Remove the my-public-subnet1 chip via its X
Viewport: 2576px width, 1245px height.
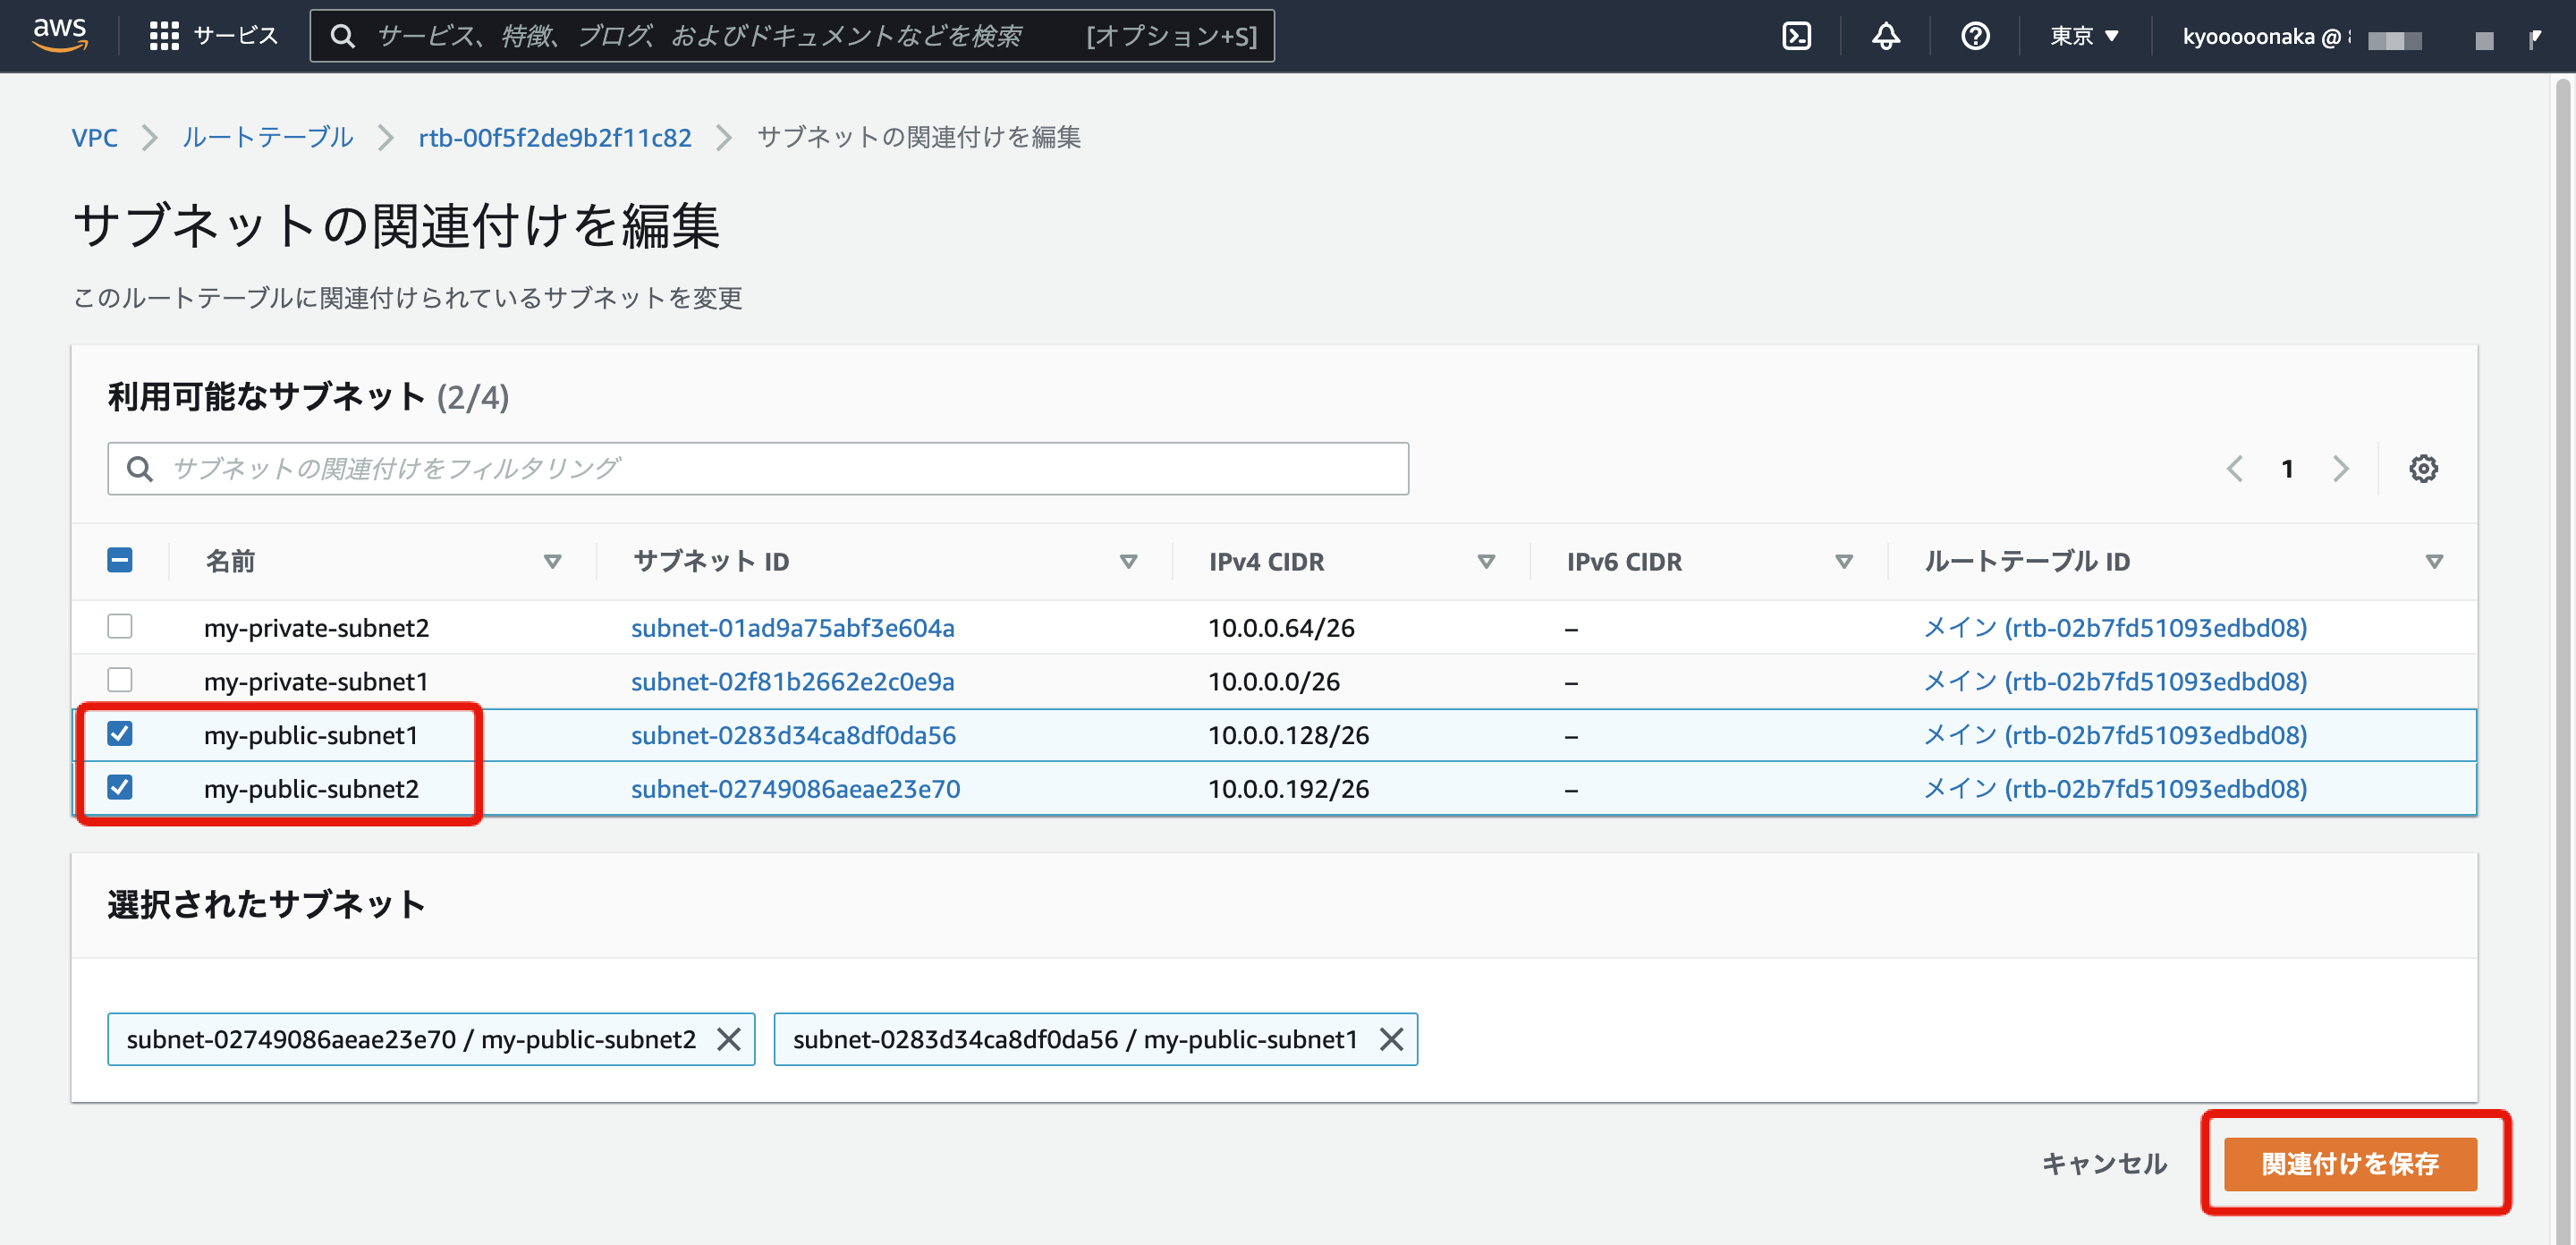(x=1391, y=1039)
